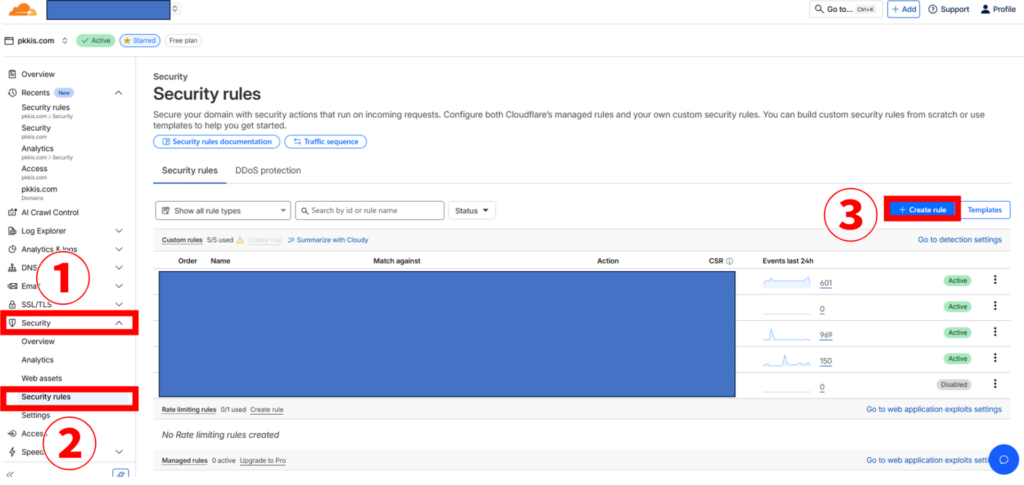Open the Templates button
The height and width of the screenshot is (485, 1024).
[x=984, y=210]
